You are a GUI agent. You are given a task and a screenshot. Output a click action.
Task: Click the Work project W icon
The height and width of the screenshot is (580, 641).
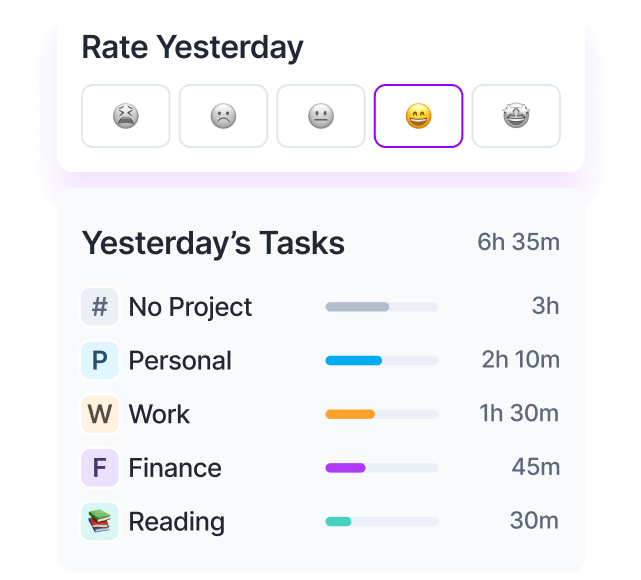(x=100, y=414)
